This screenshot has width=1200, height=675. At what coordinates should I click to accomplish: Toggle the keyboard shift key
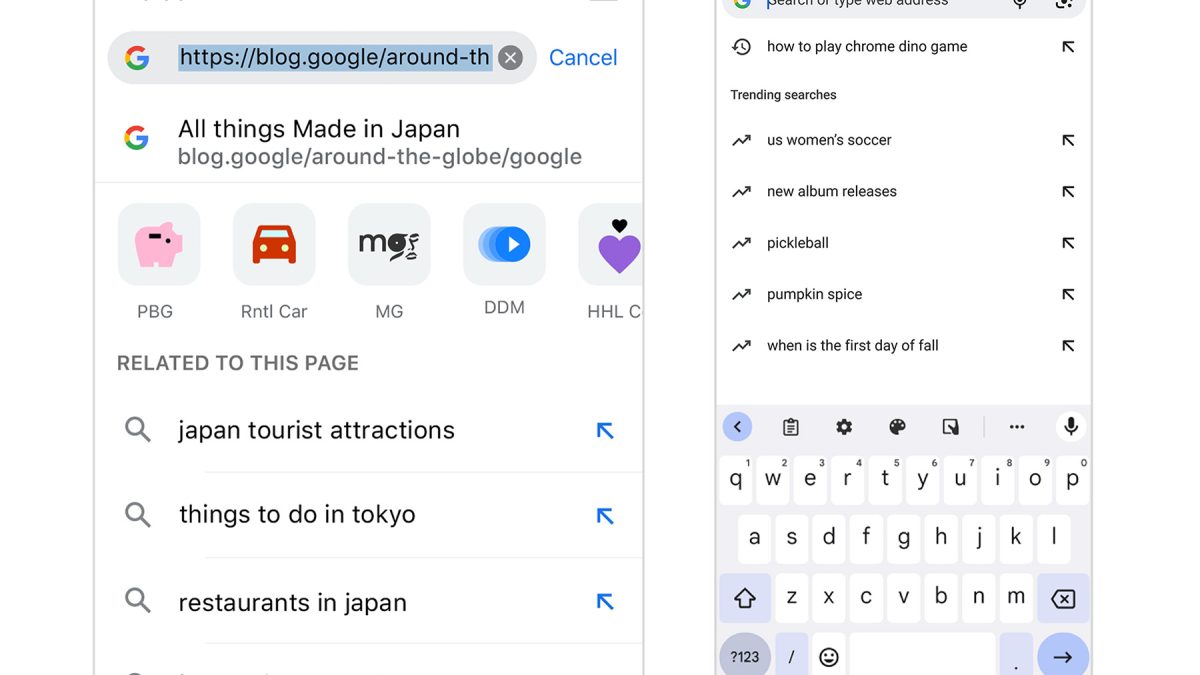click(745, 598)
